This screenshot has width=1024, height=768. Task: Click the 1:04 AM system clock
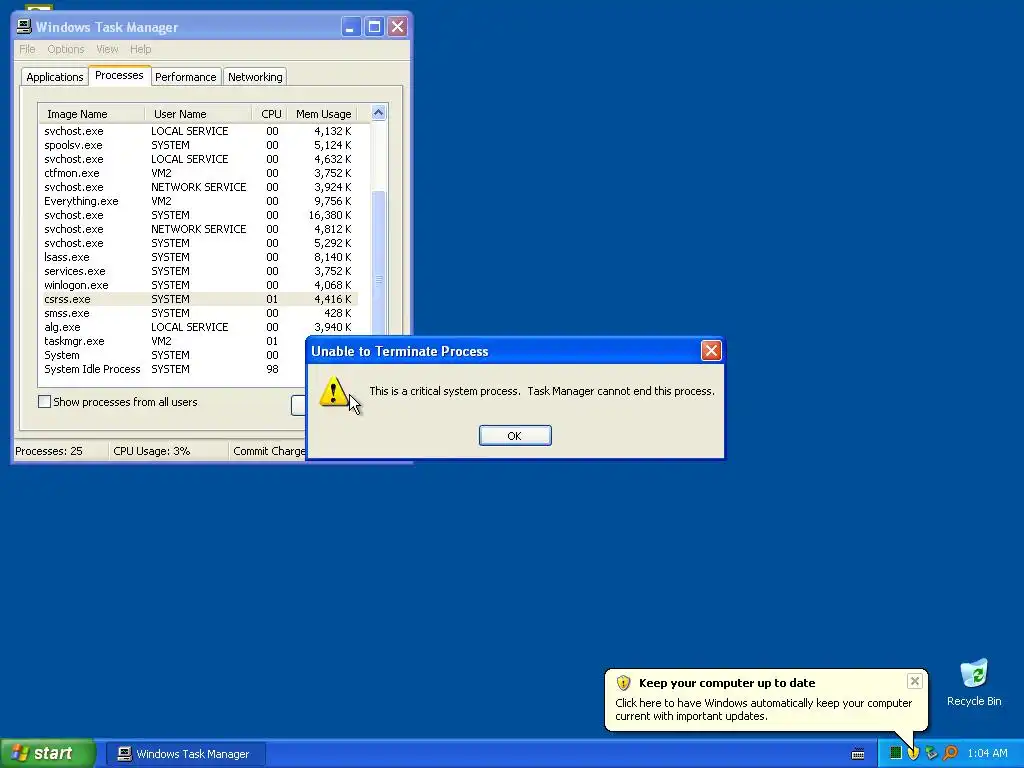tap(987, 753)
